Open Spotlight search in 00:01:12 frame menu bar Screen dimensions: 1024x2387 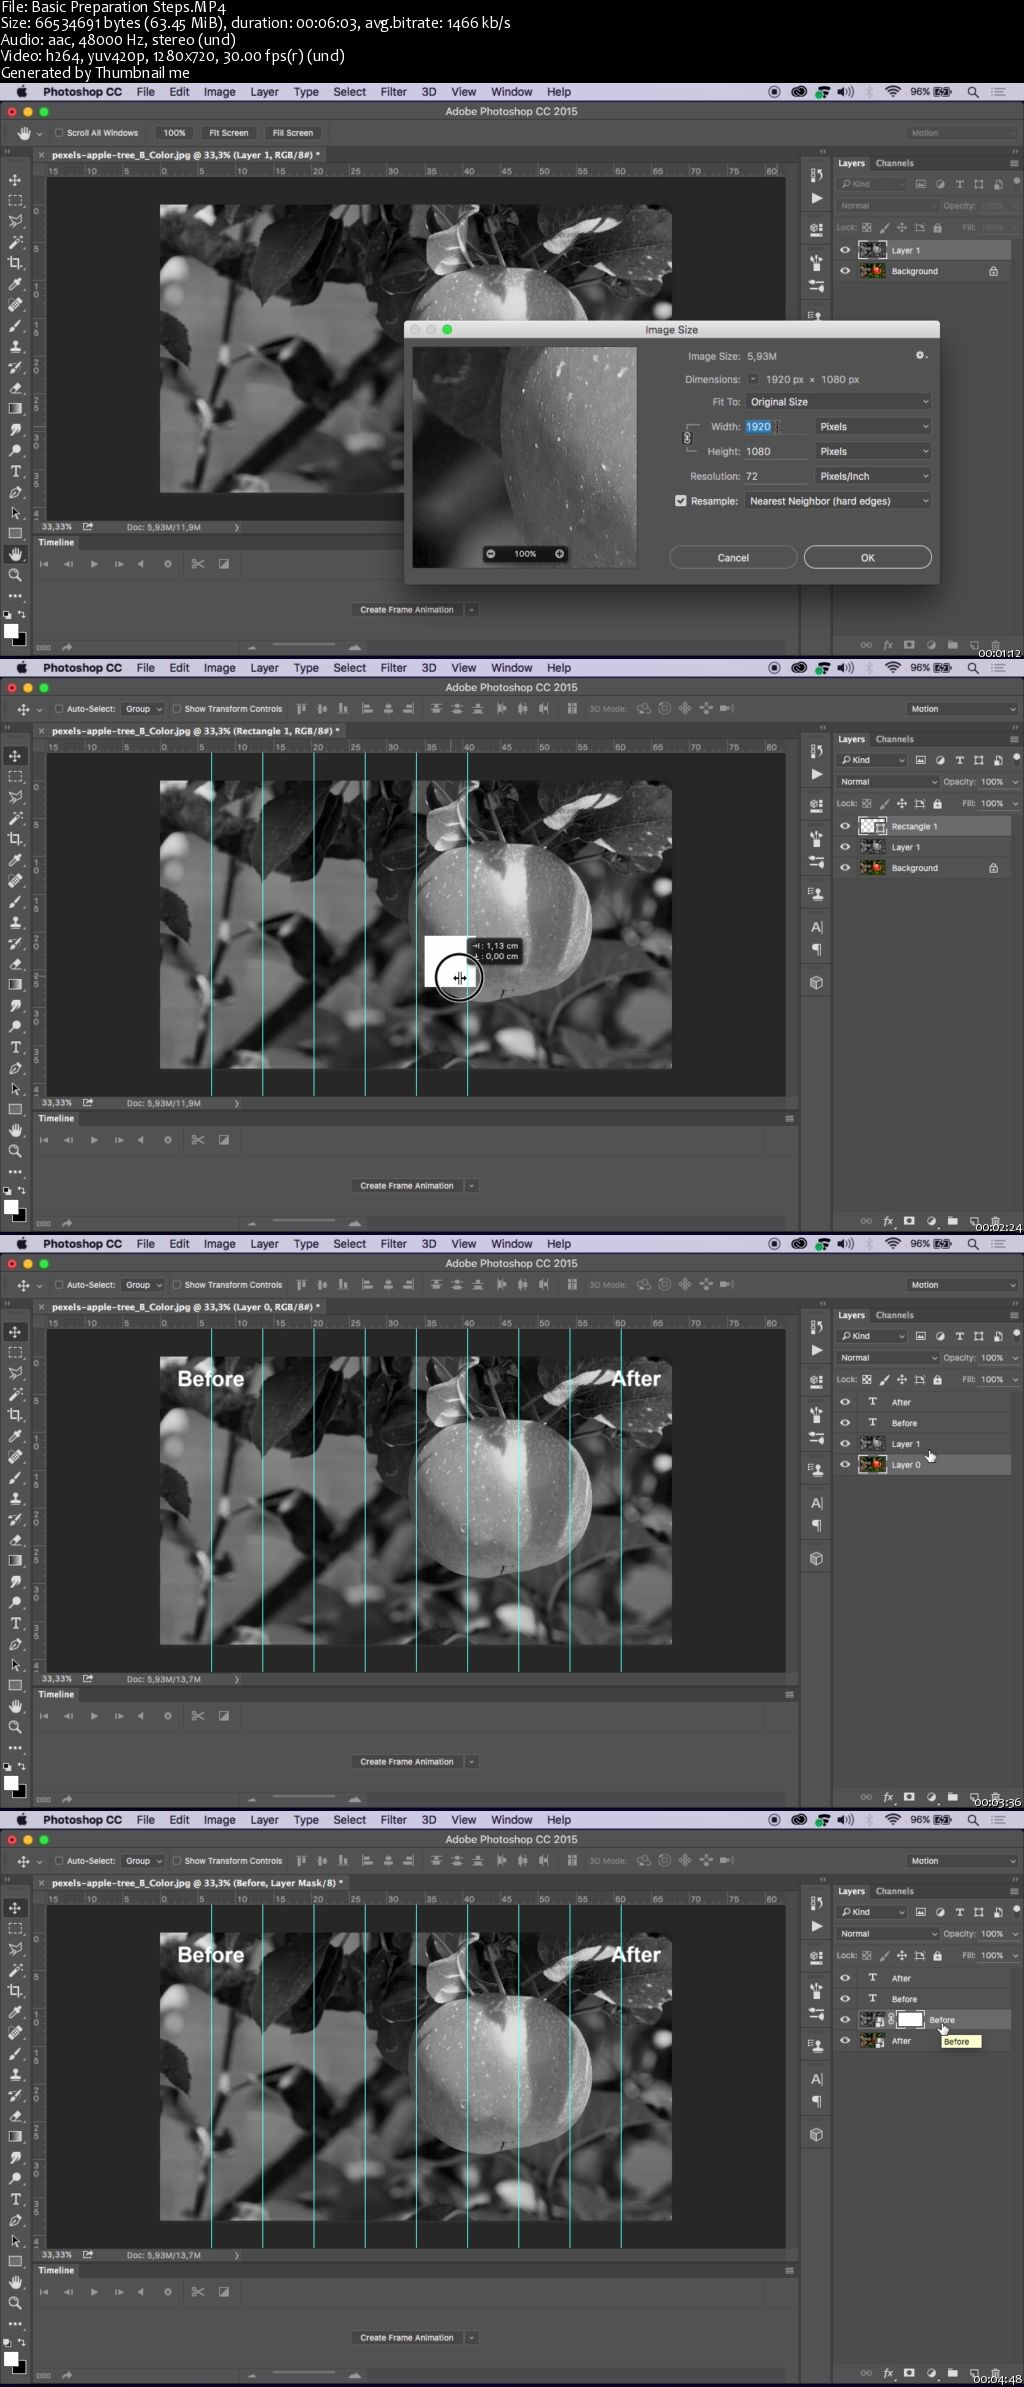tap(973, 92)
